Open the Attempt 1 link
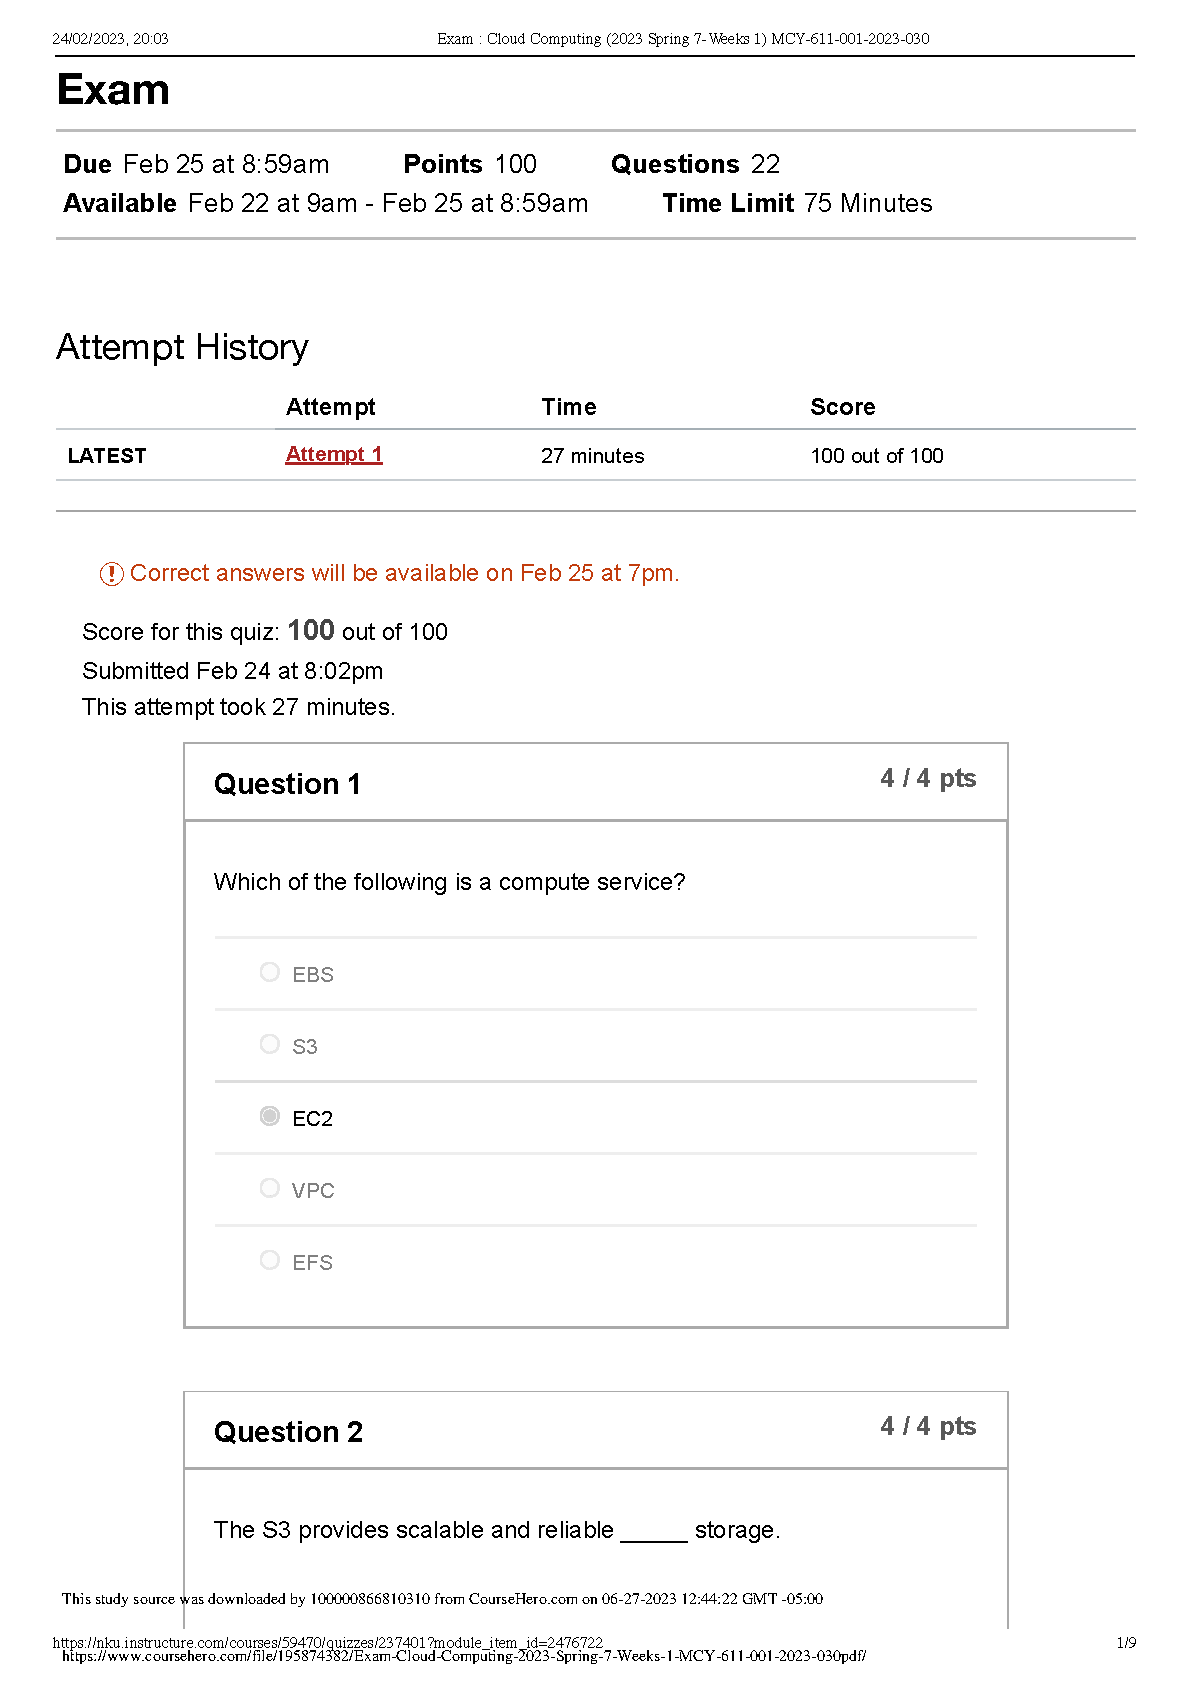 (334, 455)
